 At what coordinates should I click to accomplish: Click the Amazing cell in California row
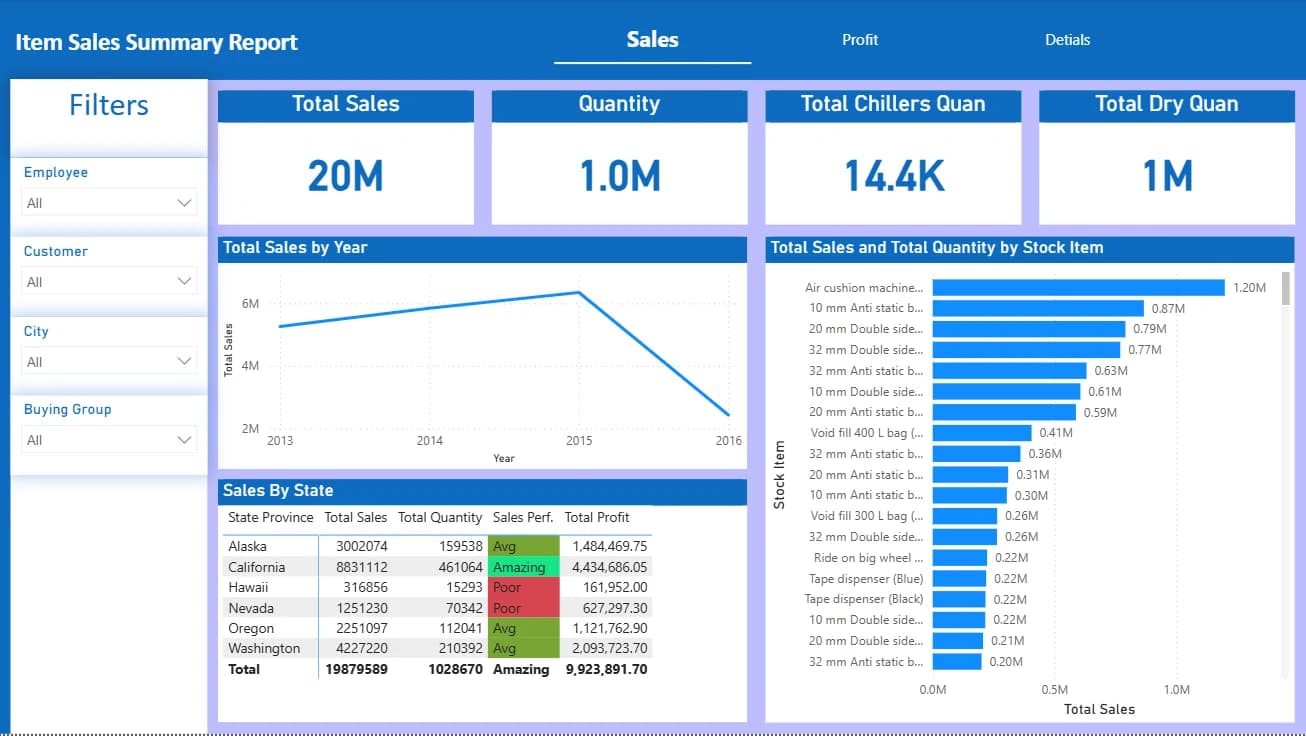pos(523,567)
